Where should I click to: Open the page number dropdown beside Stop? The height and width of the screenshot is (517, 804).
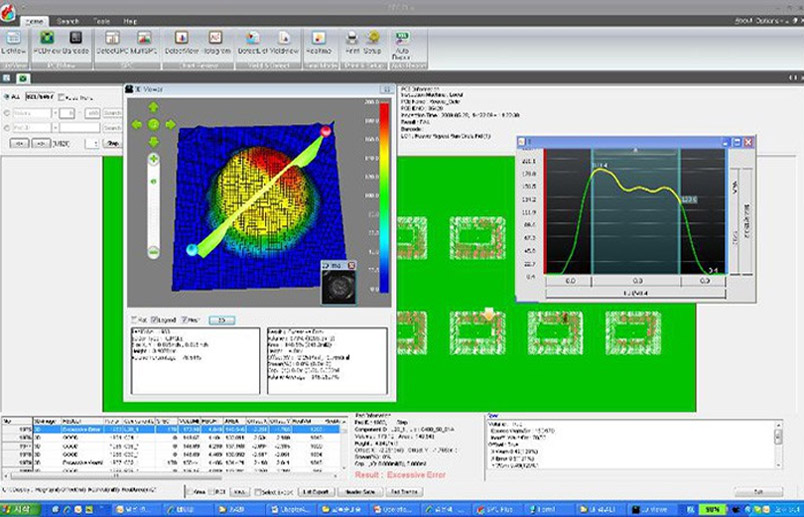(x=94, y=143)
